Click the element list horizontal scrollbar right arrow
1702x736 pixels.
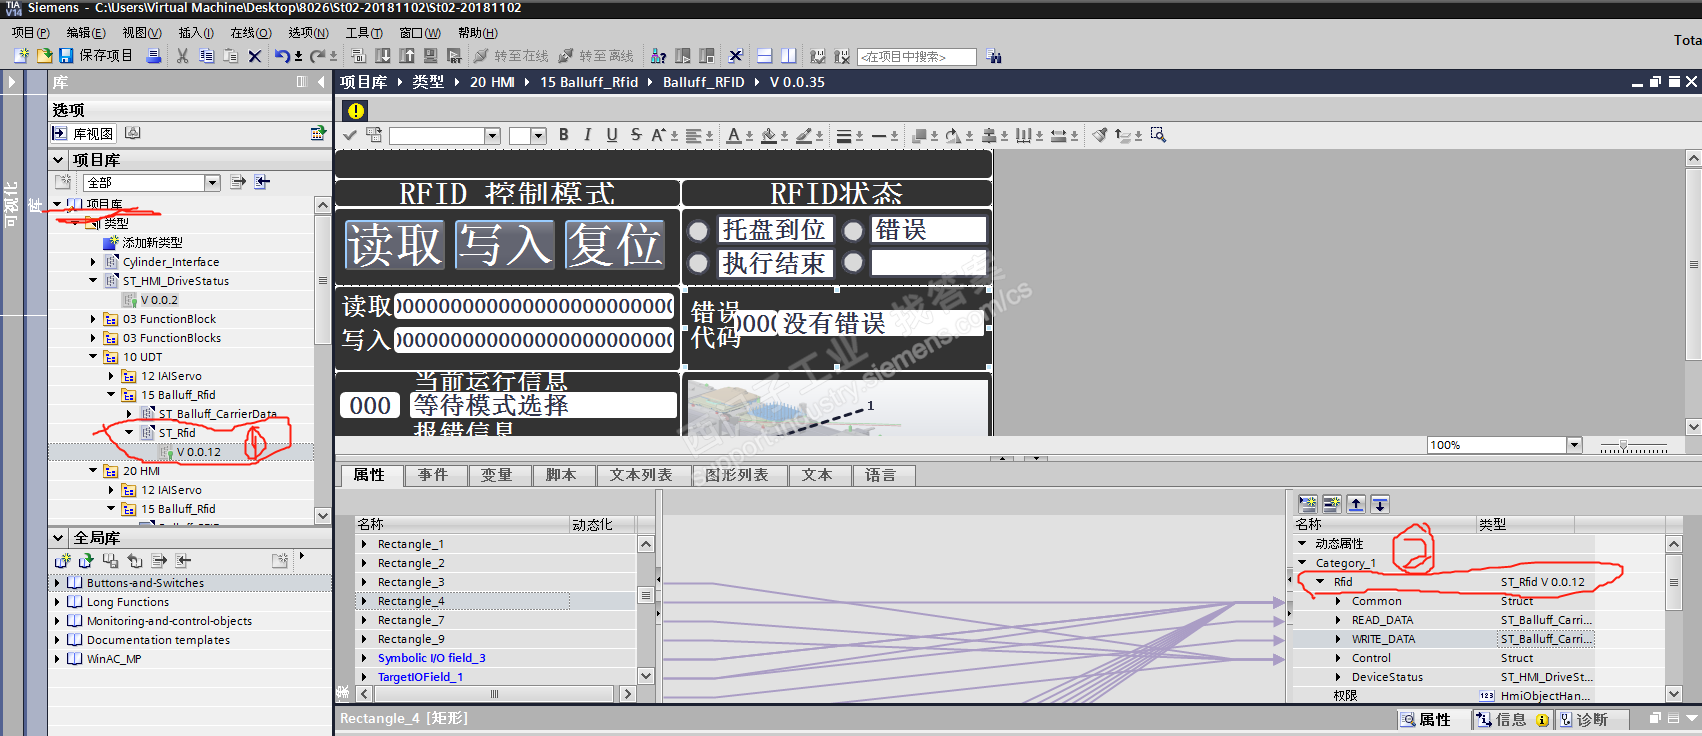click(627, 694)
